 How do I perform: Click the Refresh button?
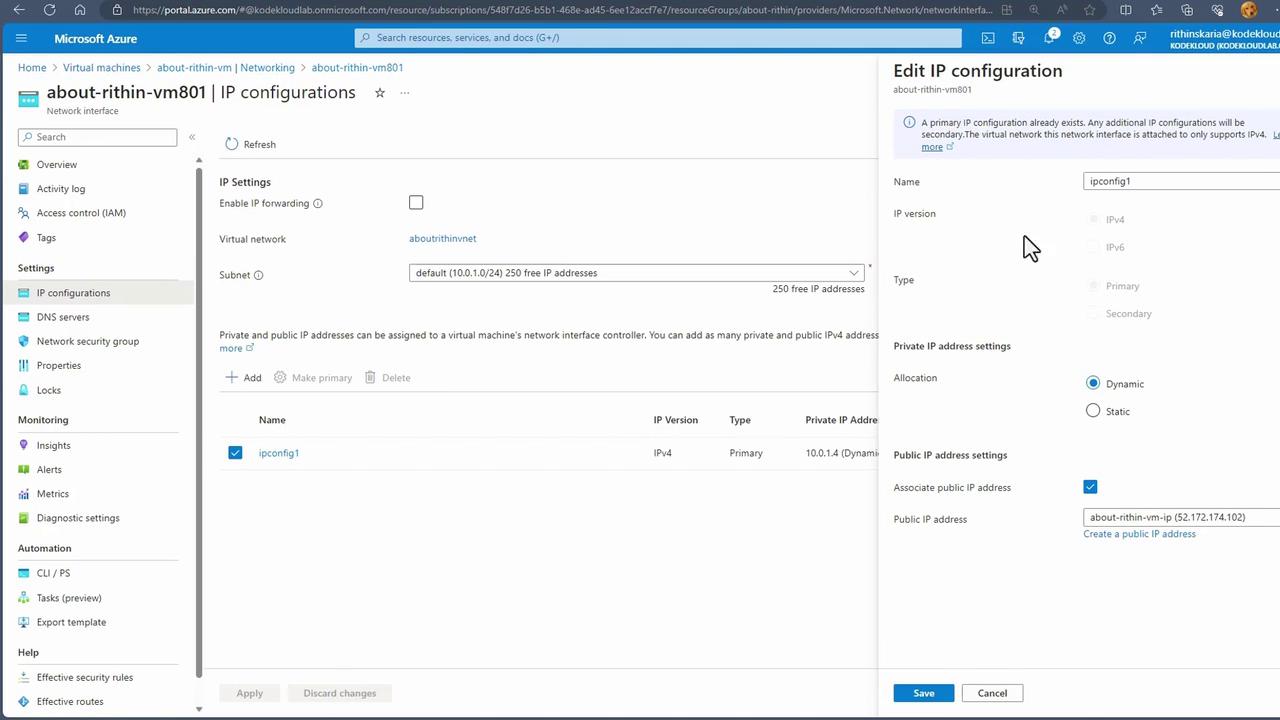click(x=250, y=144)
